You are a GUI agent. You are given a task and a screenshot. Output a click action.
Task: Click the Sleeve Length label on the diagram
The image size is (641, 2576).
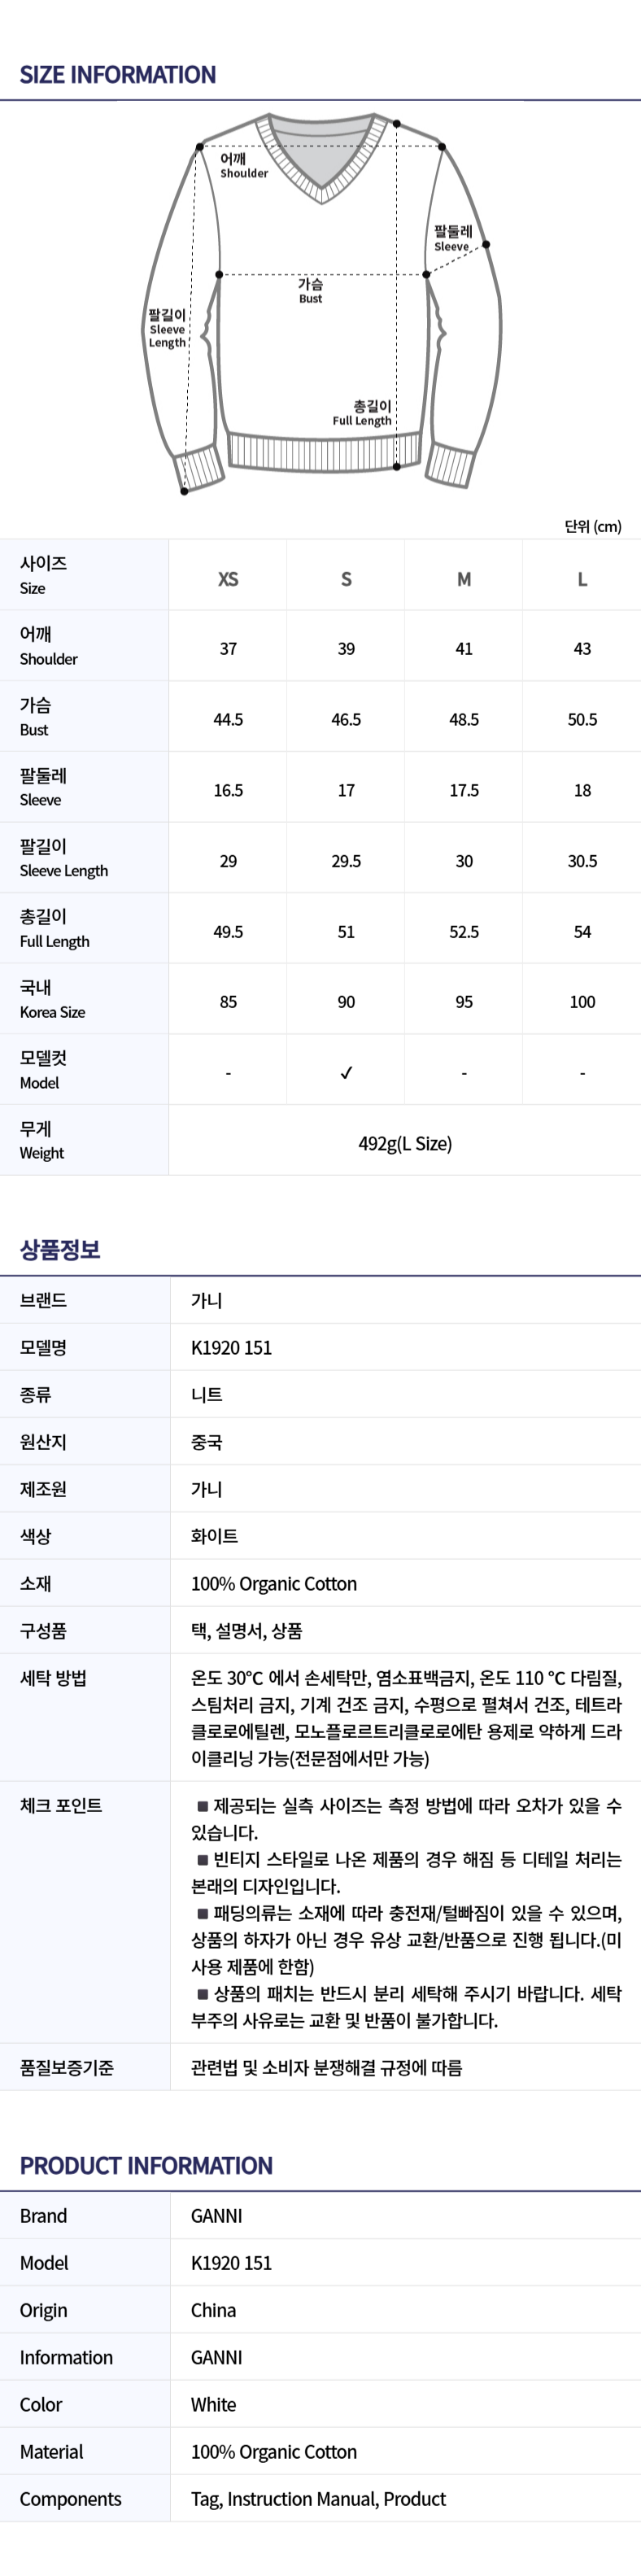(x=167, y=328)
